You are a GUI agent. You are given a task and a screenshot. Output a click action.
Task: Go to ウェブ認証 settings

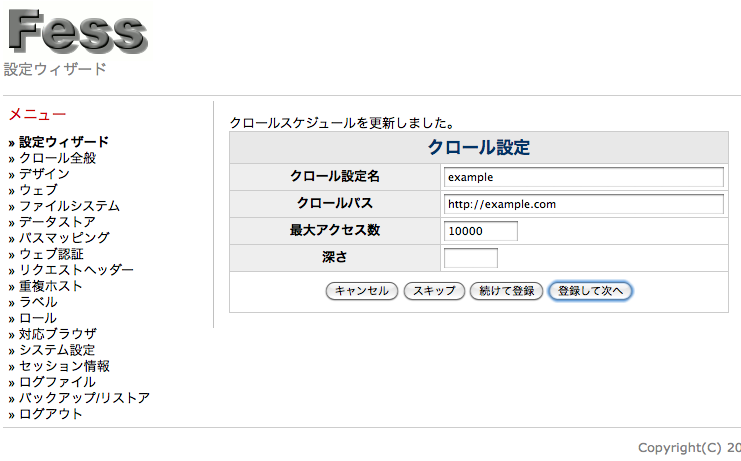51,254
